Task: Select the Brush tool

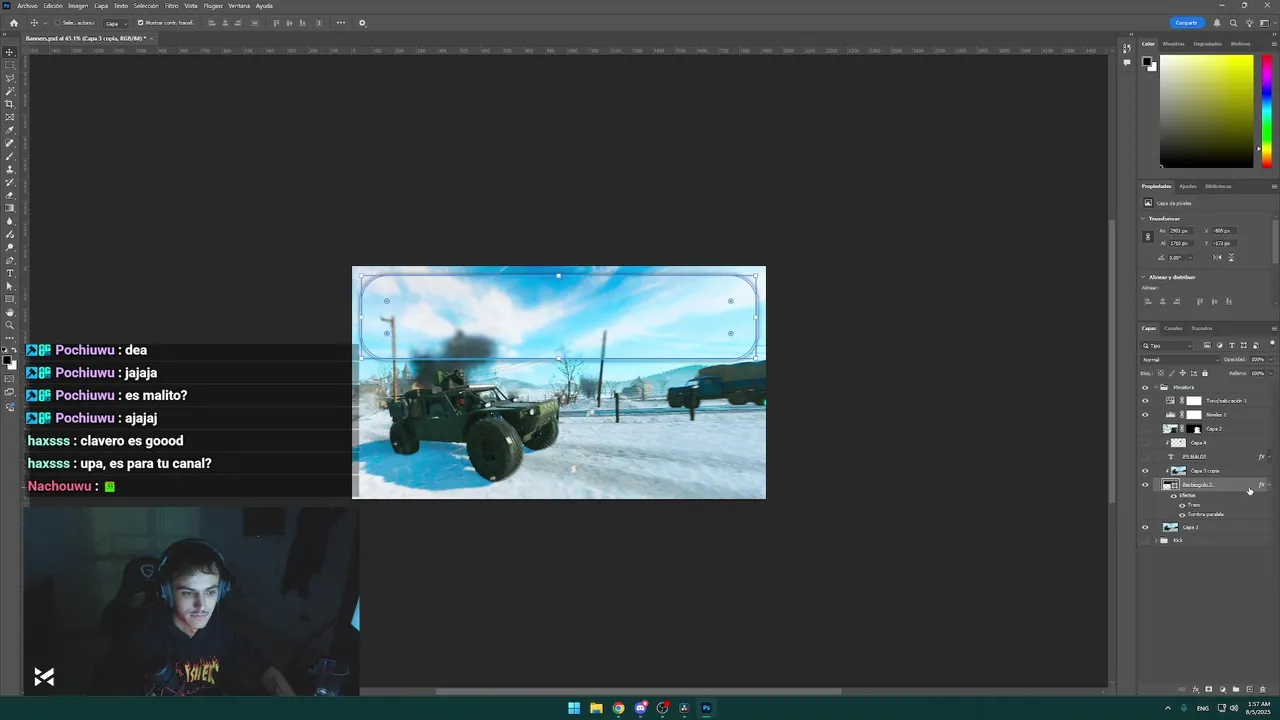Action: click(10, 157)
